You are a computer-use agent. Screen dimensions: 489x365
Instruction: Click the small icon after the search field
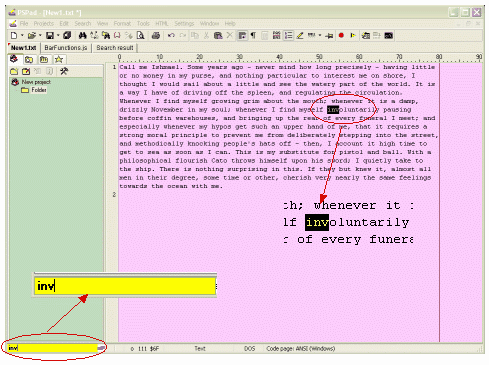[101, 348]
